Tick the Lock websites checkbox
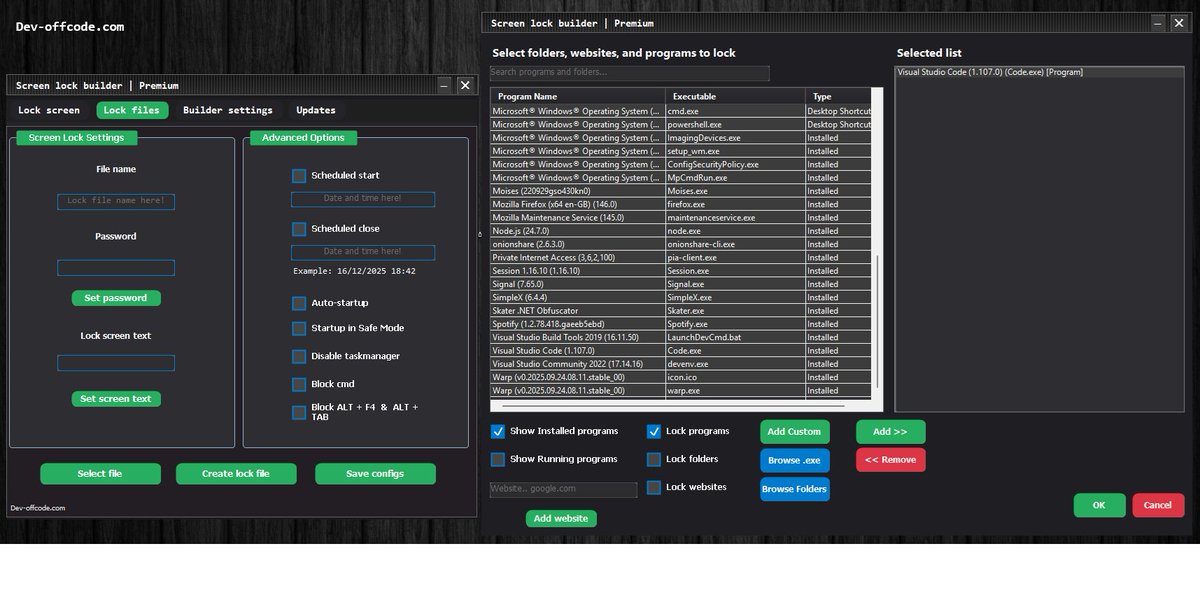The image size is (1200, 614). 654,487
